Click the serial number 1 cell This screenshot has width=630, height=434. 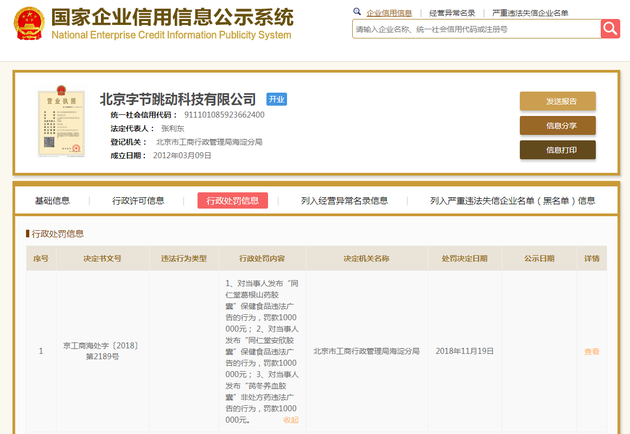[41, 351]
